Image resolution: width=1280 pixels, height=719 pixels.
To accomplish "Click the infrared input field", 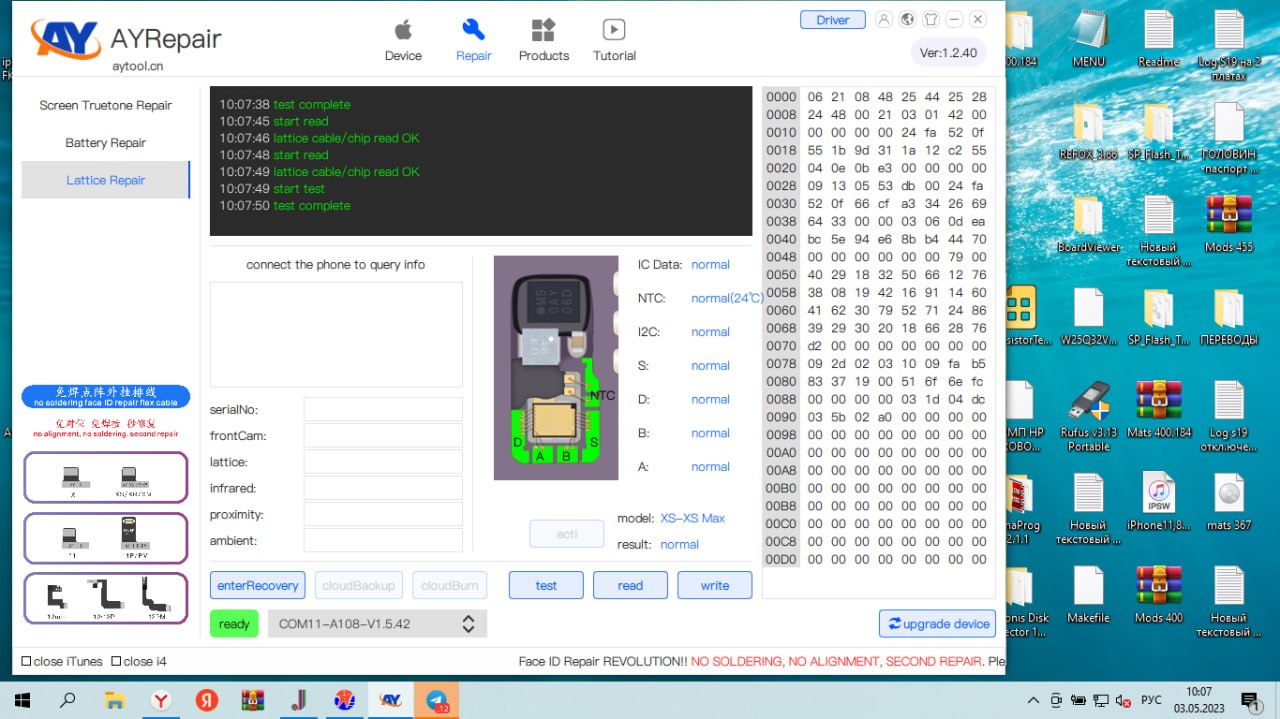I will (383, 488).
